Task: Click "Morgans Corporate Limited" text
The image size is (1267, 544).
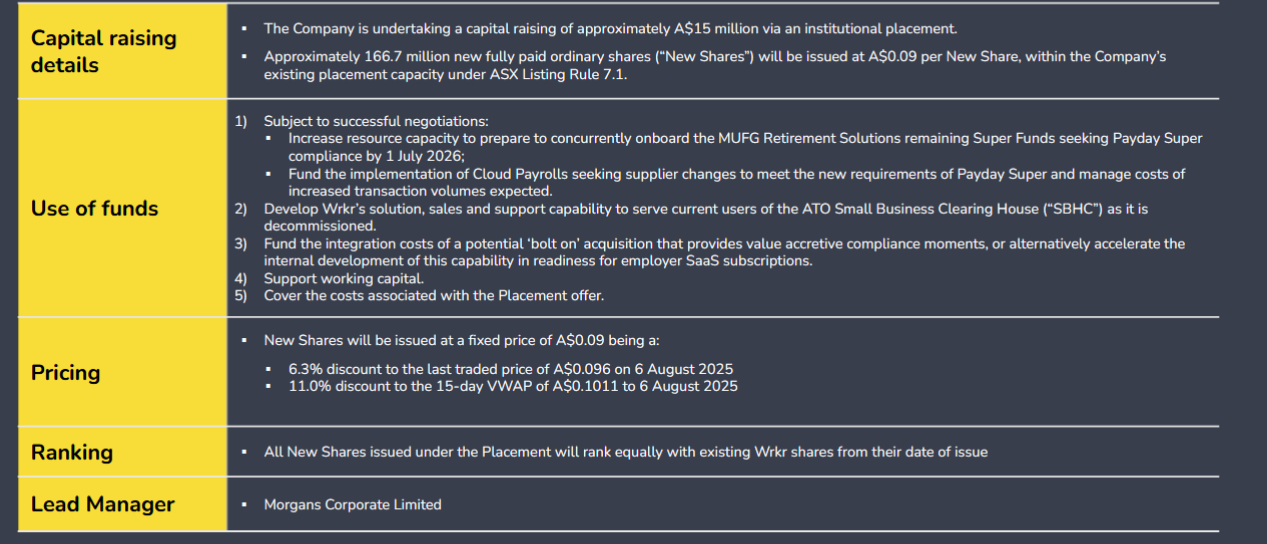Action: click(x=352, y=505)
